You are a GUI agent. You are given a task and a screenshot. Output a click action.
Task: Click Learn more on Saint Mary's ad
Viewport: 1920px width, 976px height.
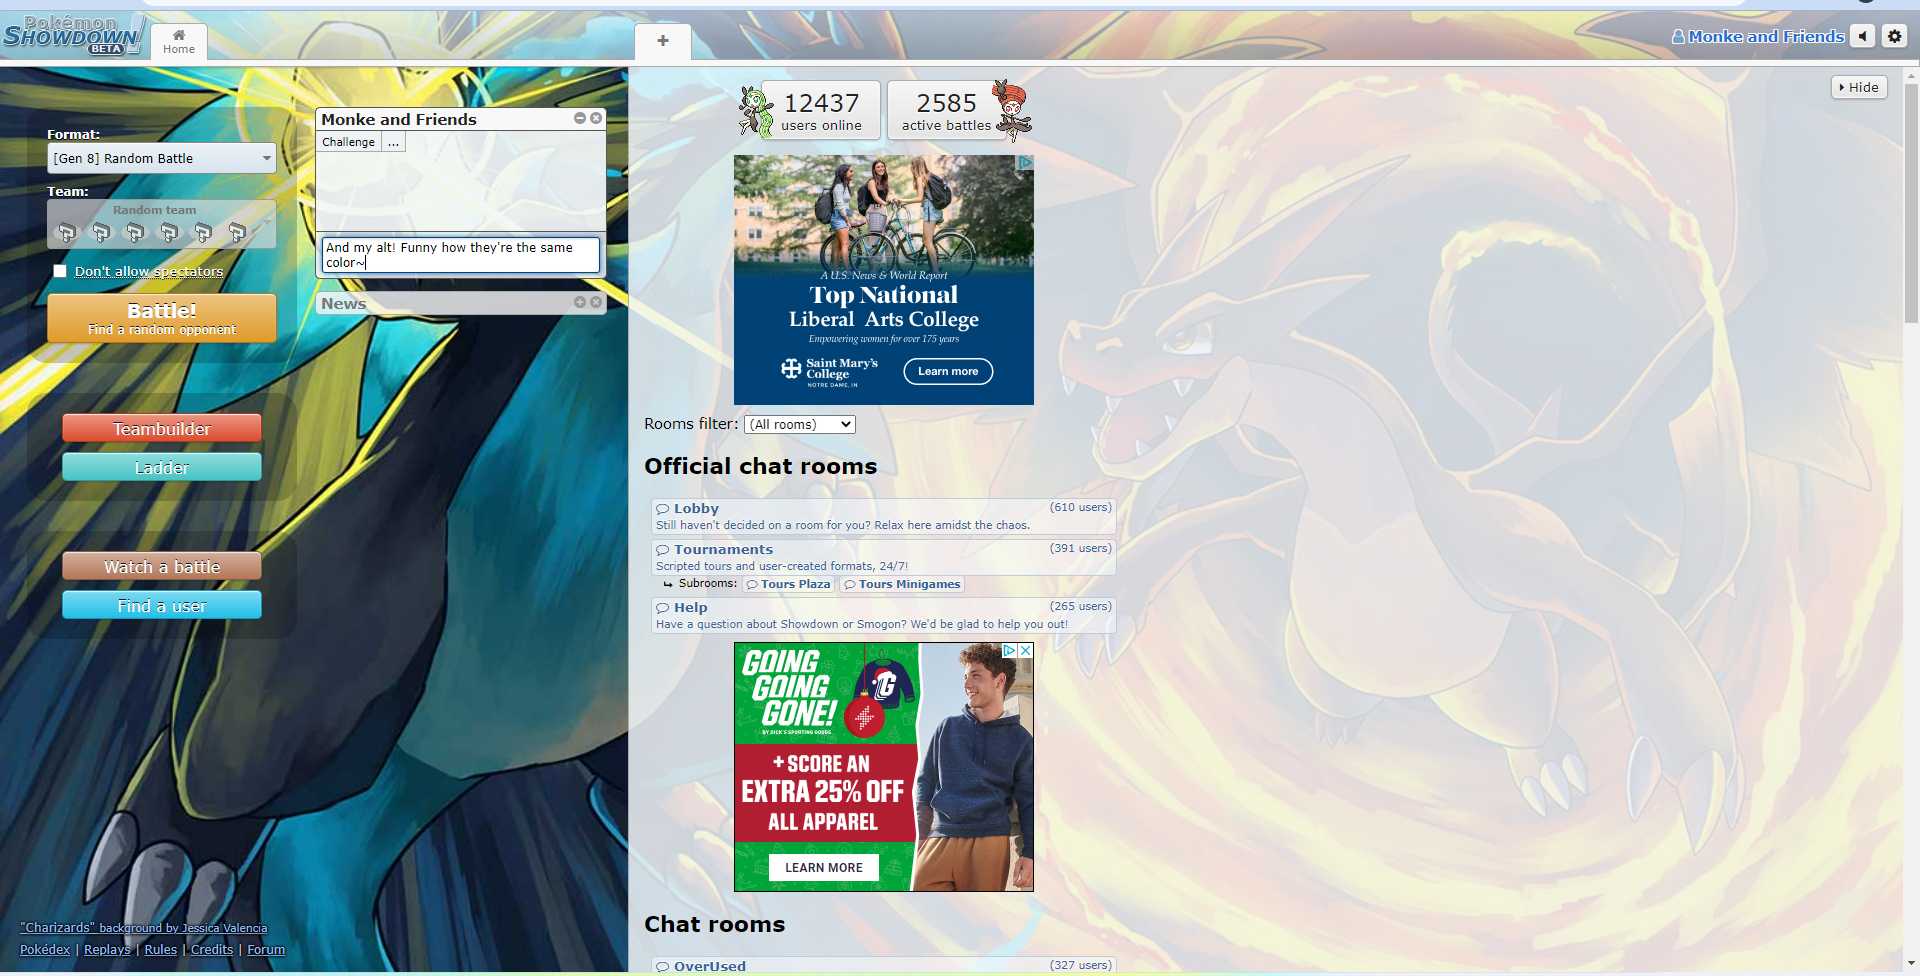(948, 371)
